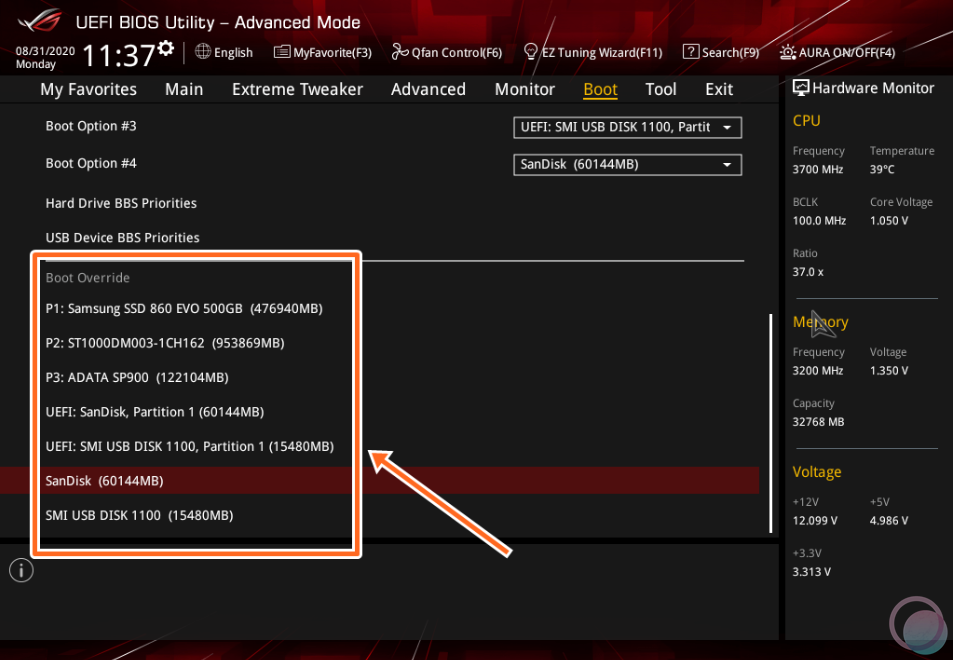Click the Hardware Monitor monitor icon

coord(801,88)
